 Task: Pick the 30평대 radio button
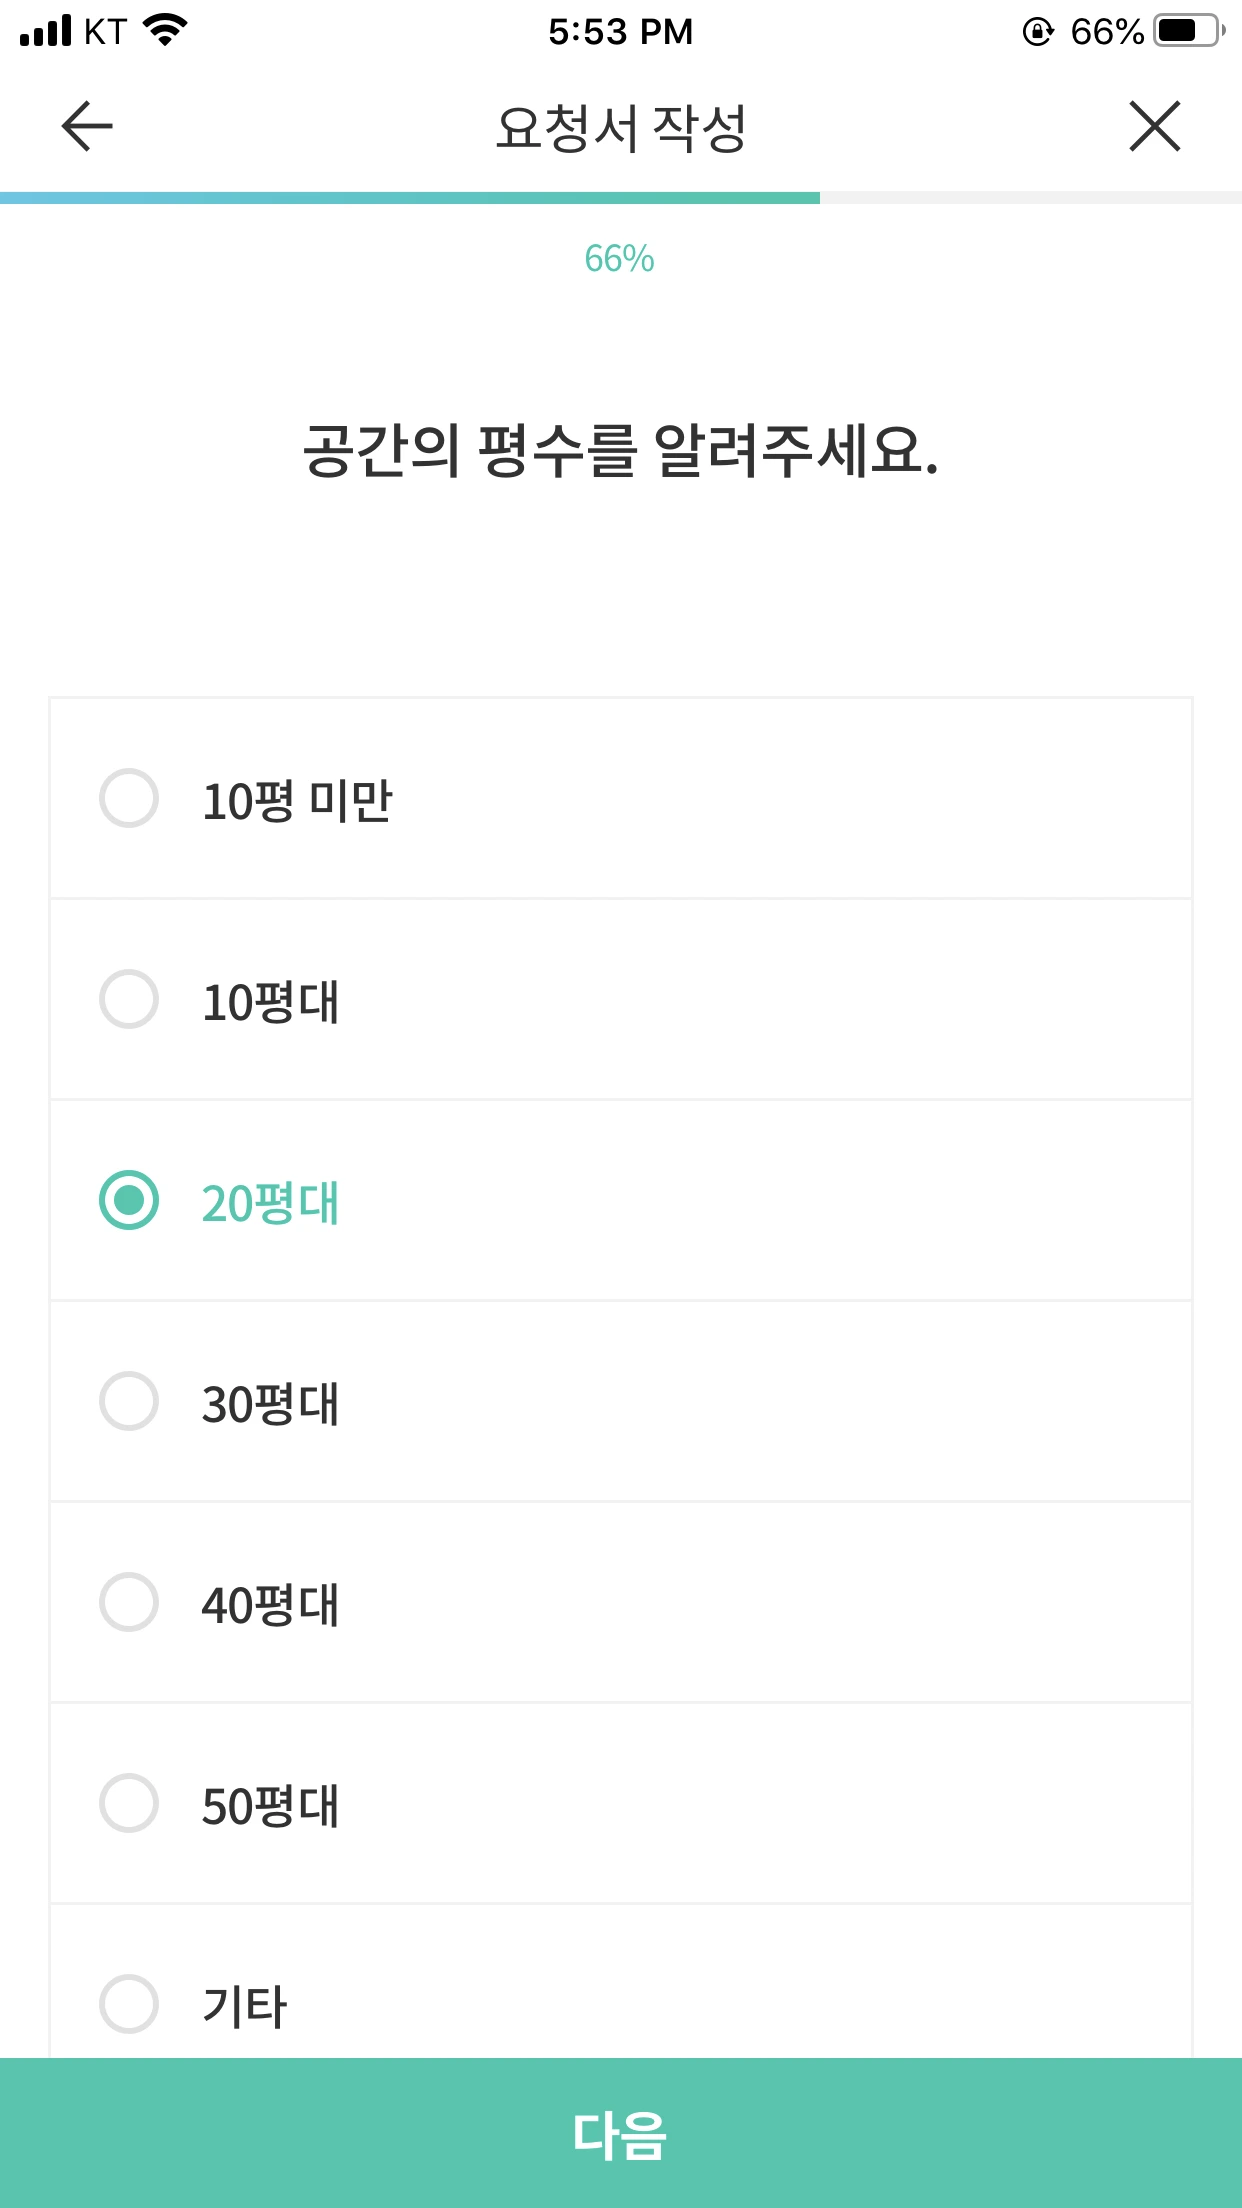(129, 1401)
